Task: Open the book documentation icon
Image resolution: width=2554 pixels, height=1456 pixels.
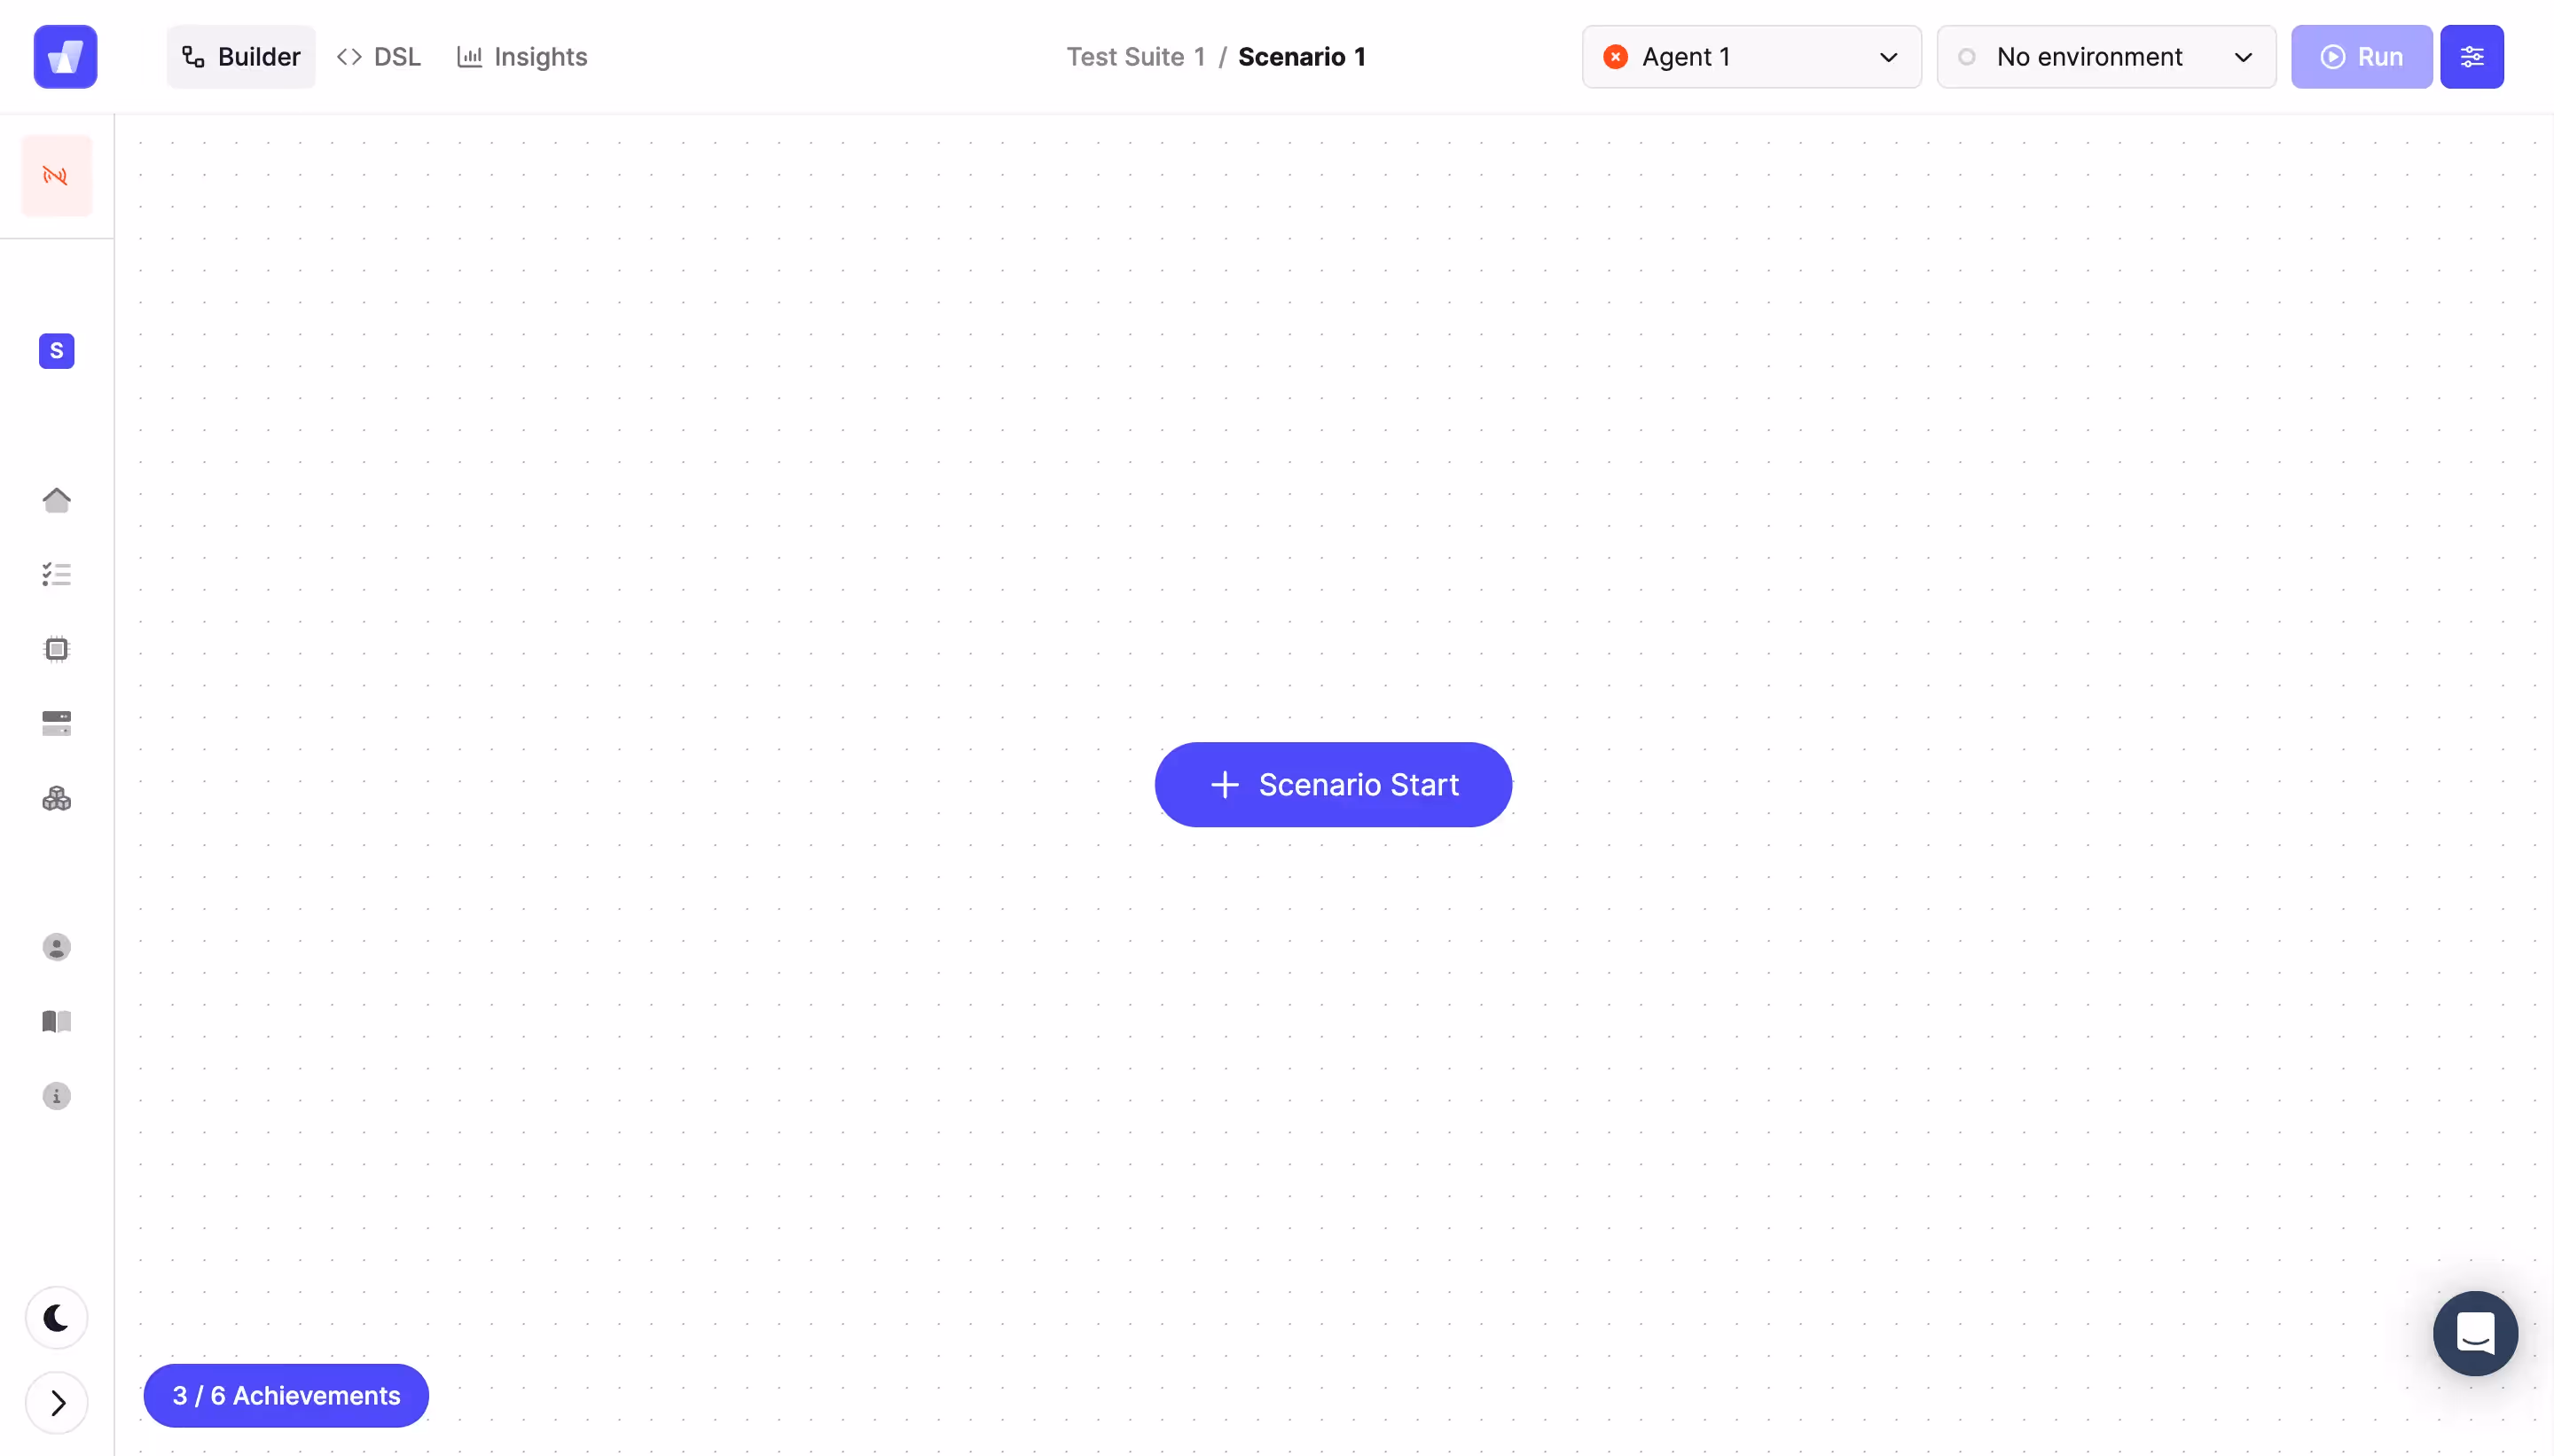Action: pos(56,1021)
